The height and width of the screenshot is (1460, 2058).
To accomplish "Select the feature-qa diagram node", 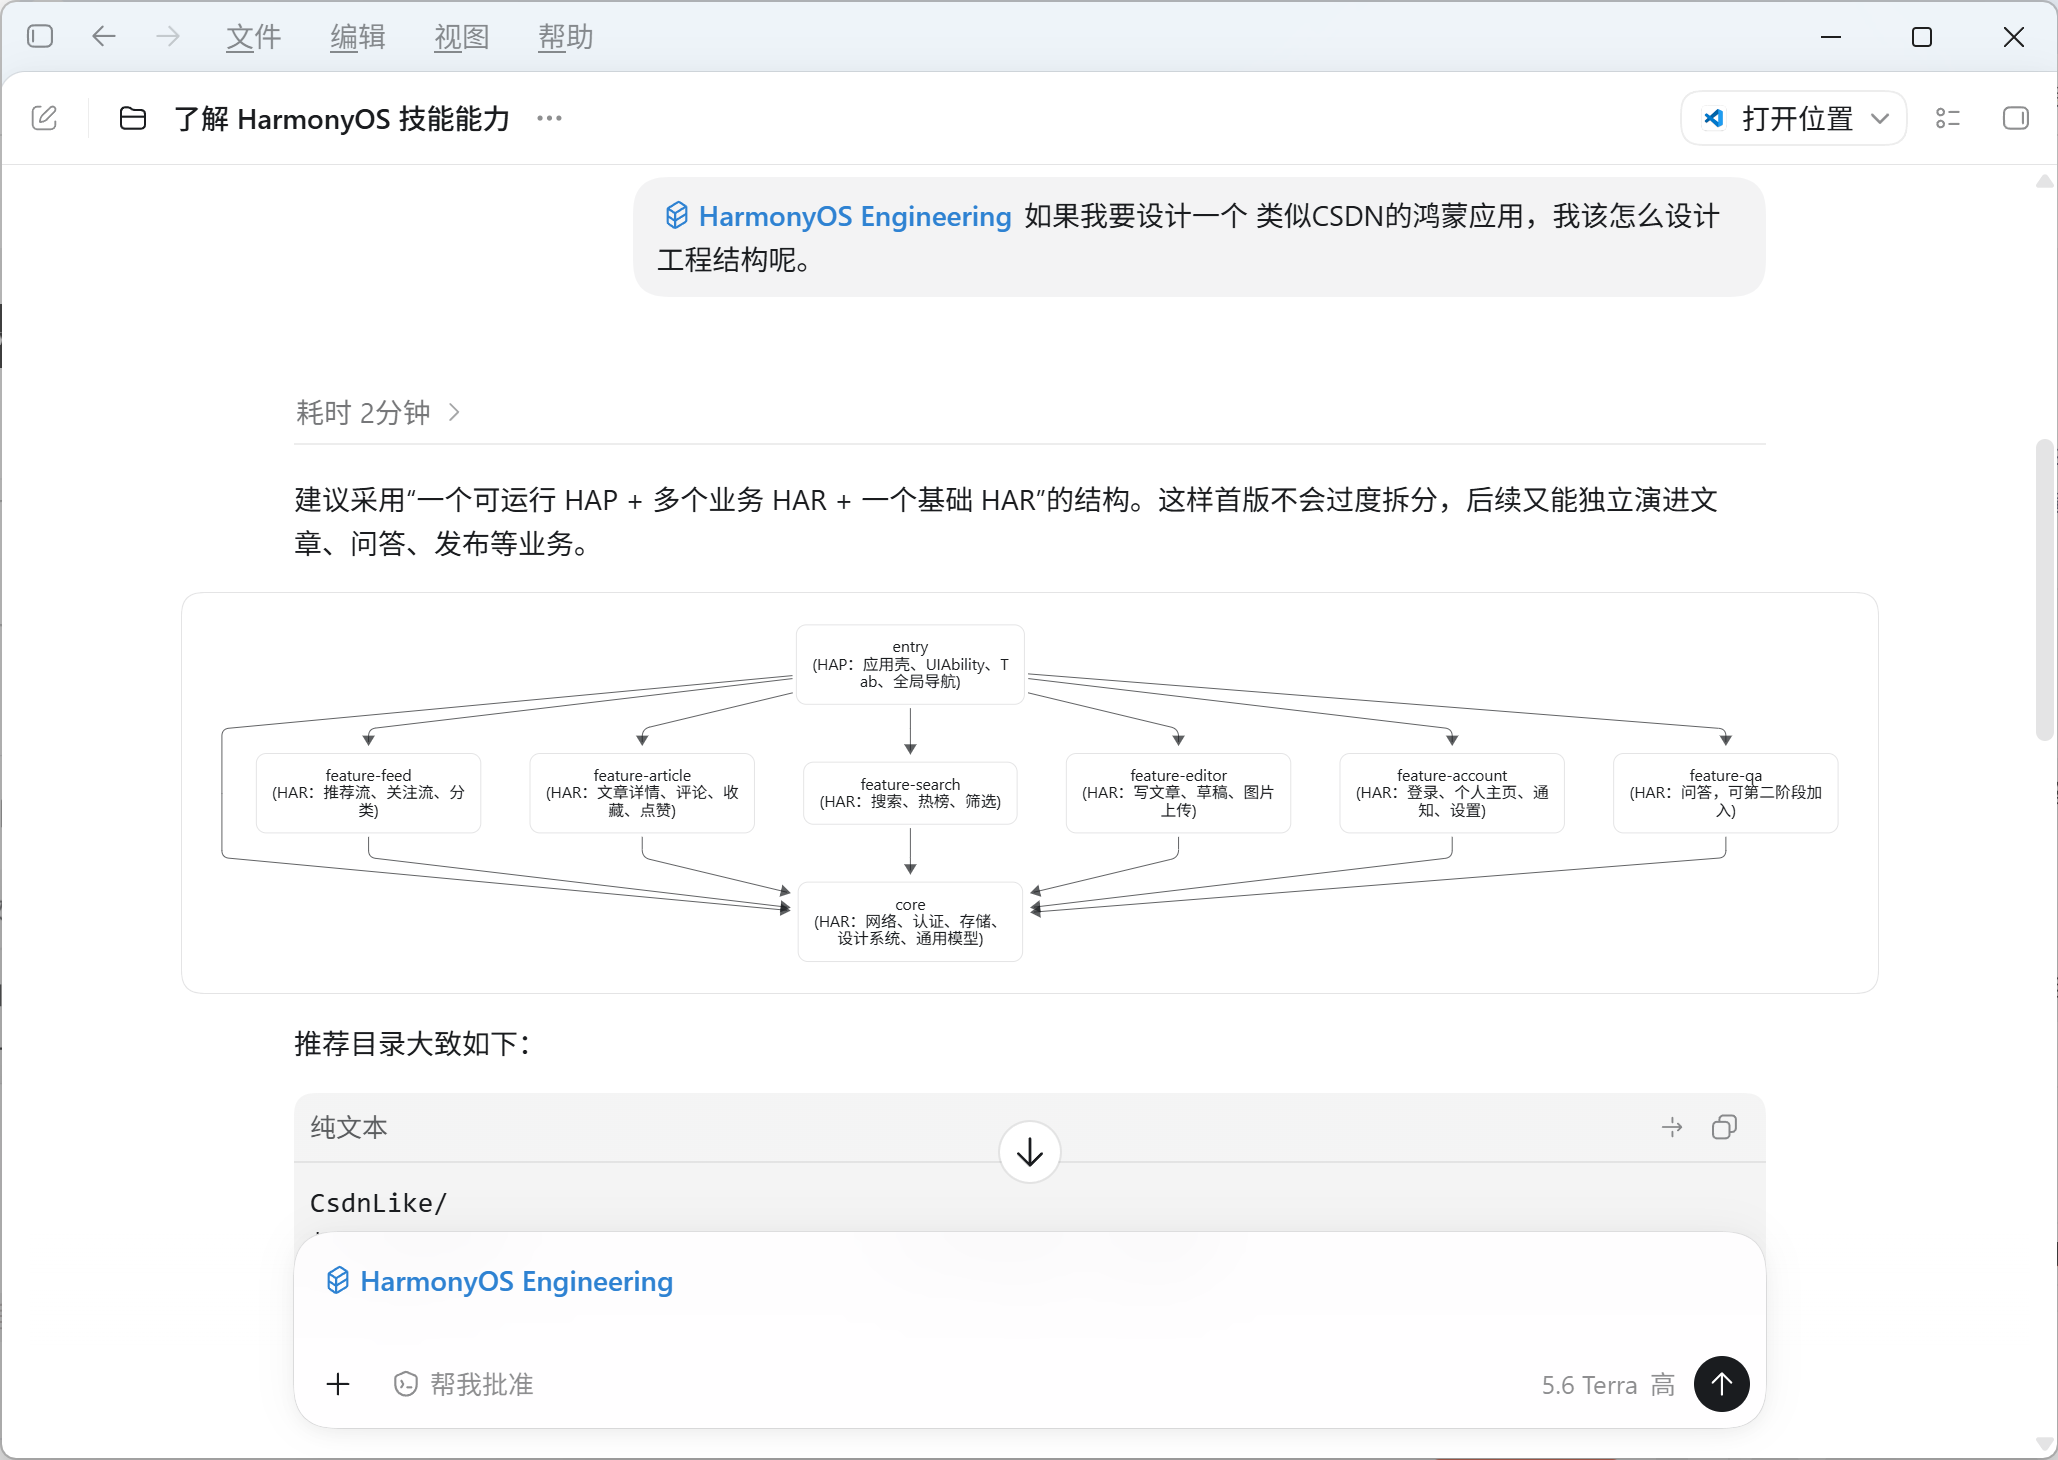I will point(1725,792).
